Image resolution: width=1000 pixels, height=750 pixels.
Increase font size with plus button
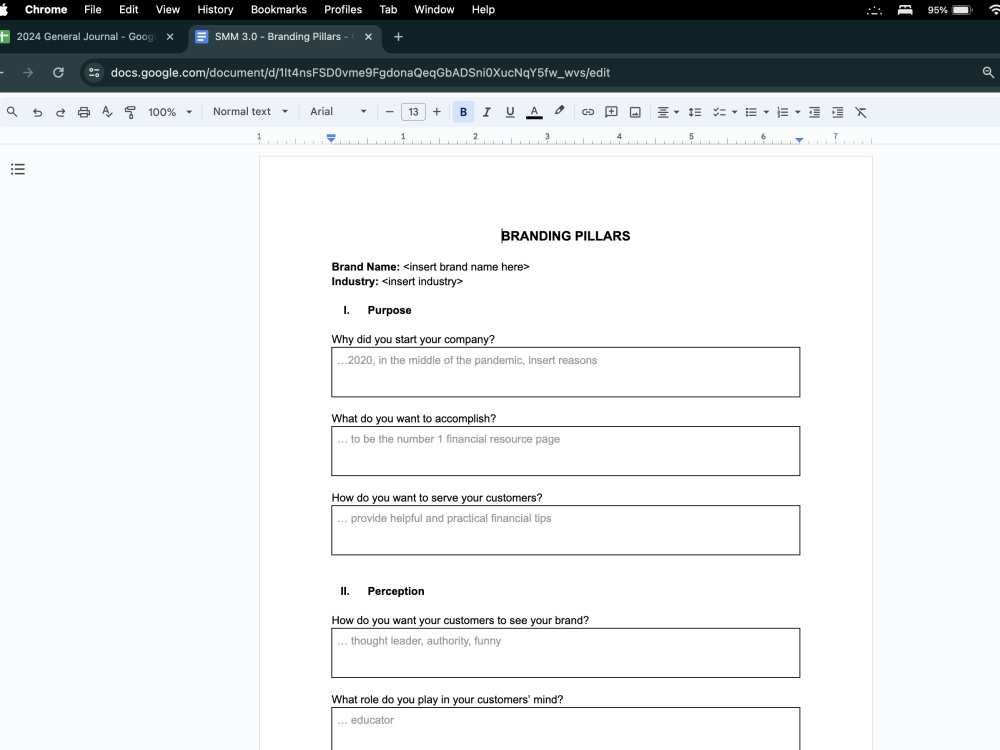(x=437, y=112)
